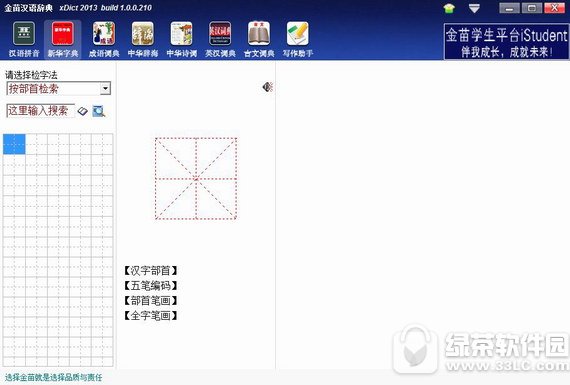
Task: Click the 【五笔编码】 label
Action: (x=150, y=285)
